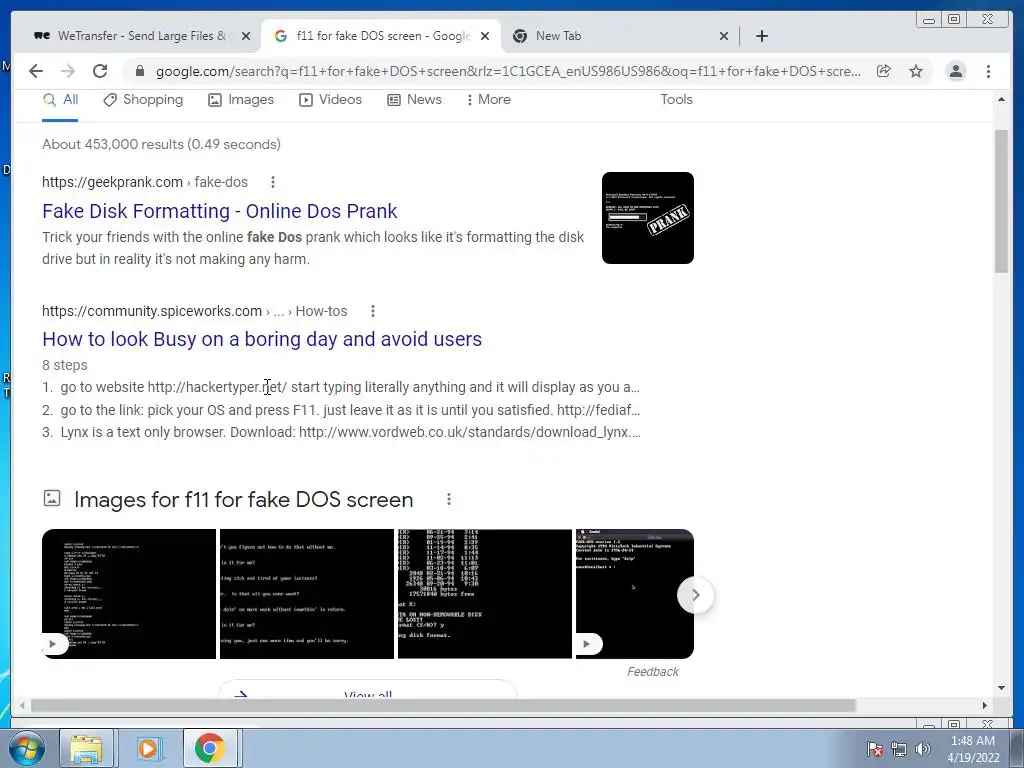This screenshot has width=1024, height=768.
Task: Click the volume speaker icon in tray
Action: pyautogui.click(x=923, y=749)
